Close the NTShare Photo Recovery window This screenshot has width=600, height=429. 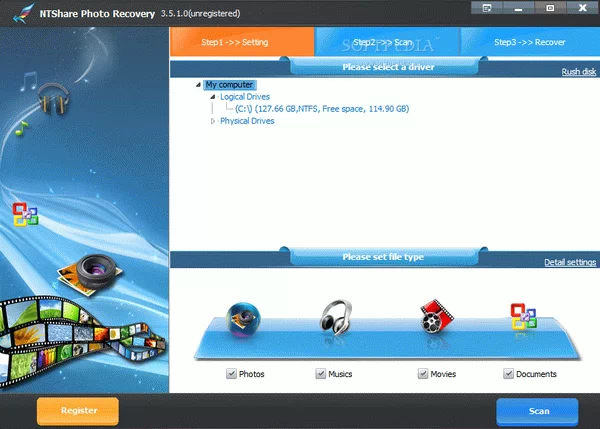point(582,8)
